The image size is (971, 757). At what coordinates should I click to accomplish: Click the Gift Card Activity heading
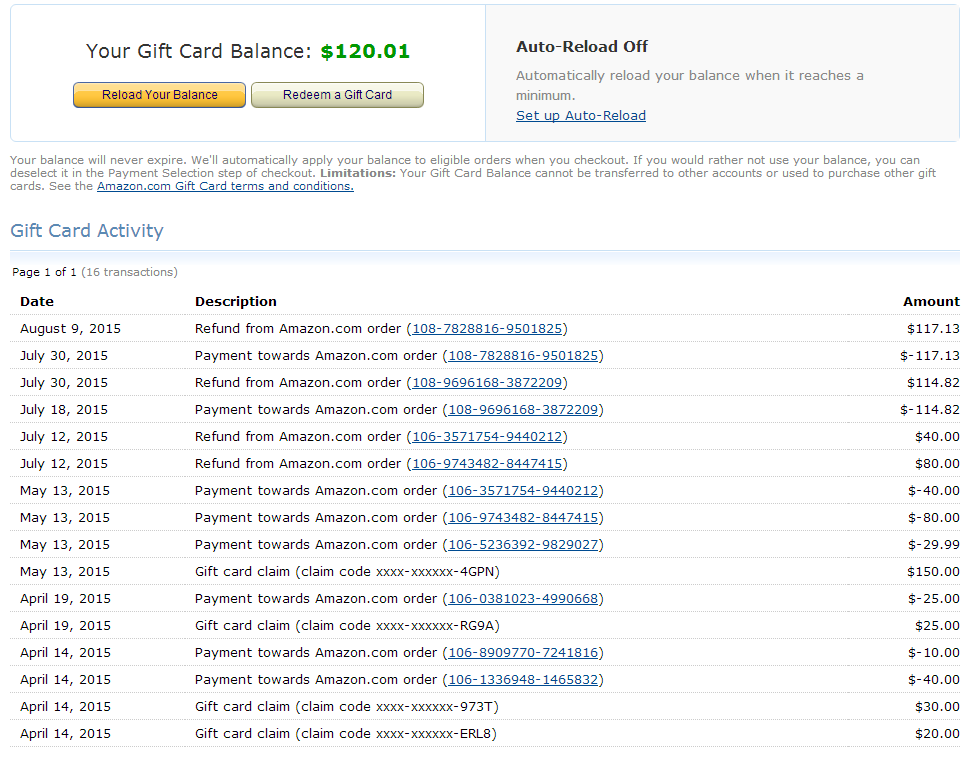pyautogui.click(x=86, y=231)
